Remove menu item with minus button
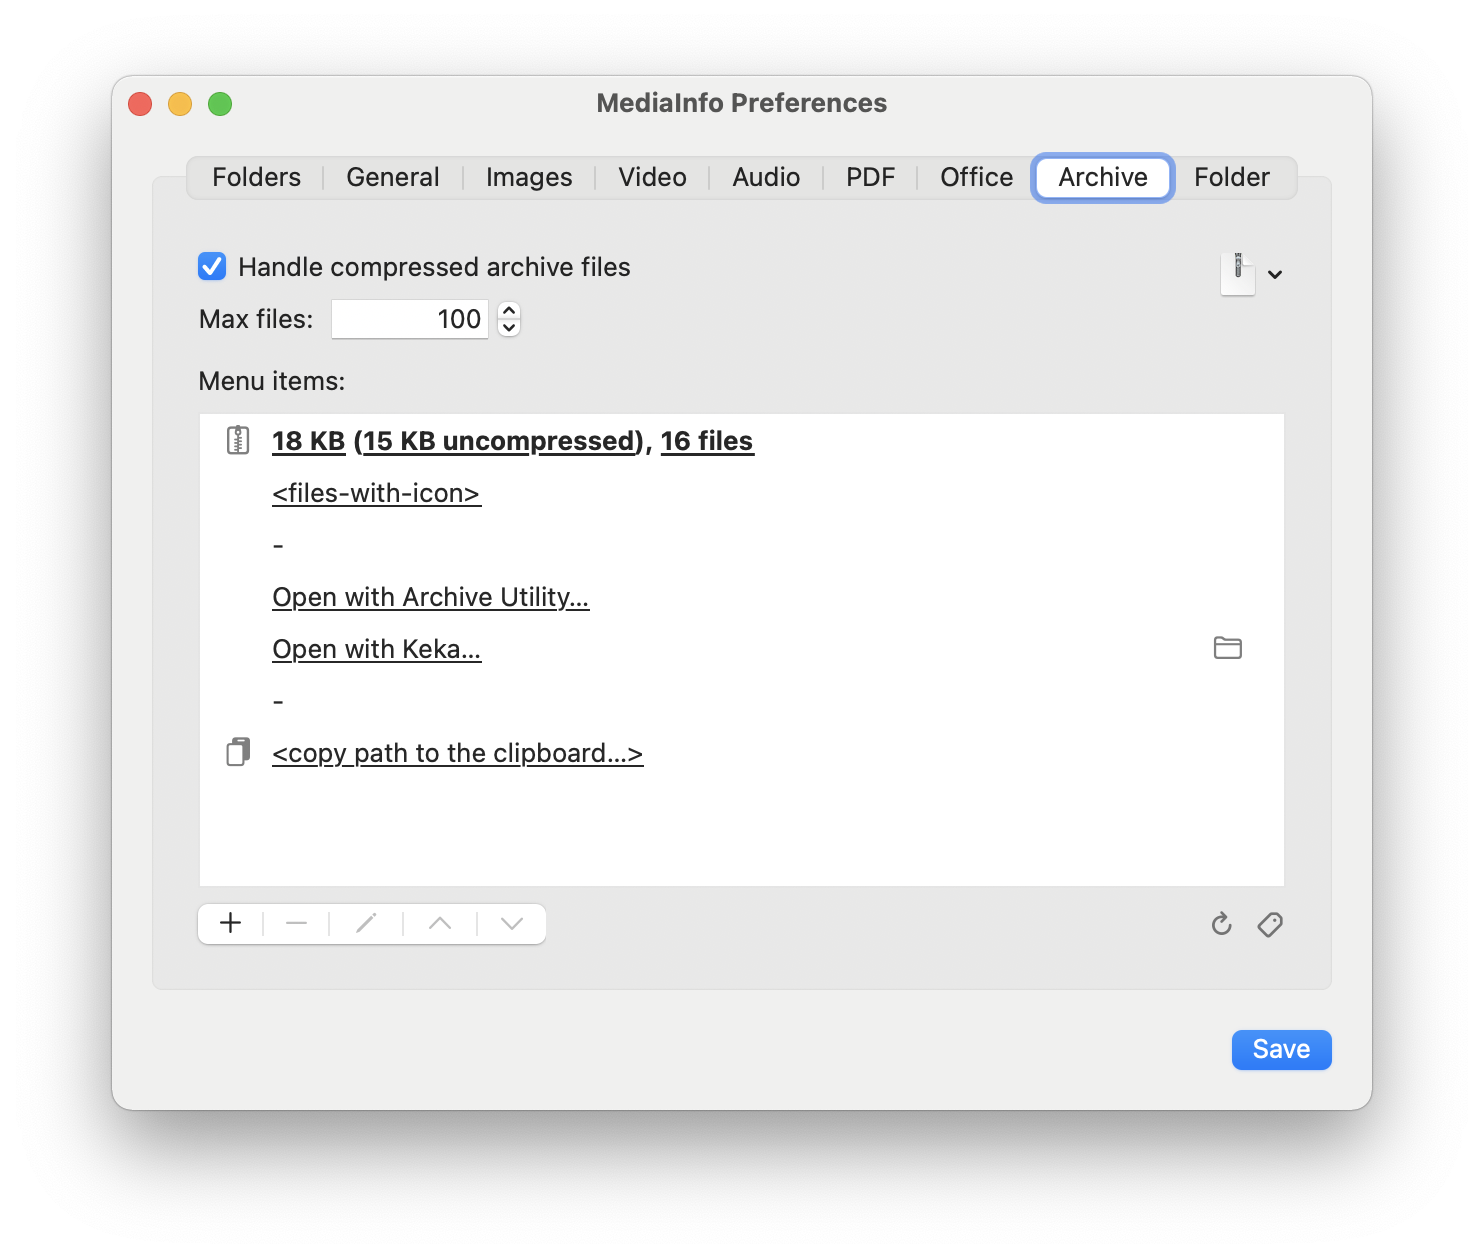The width and height of the screenshot is (1484, 1258). (x=296, y=923)
